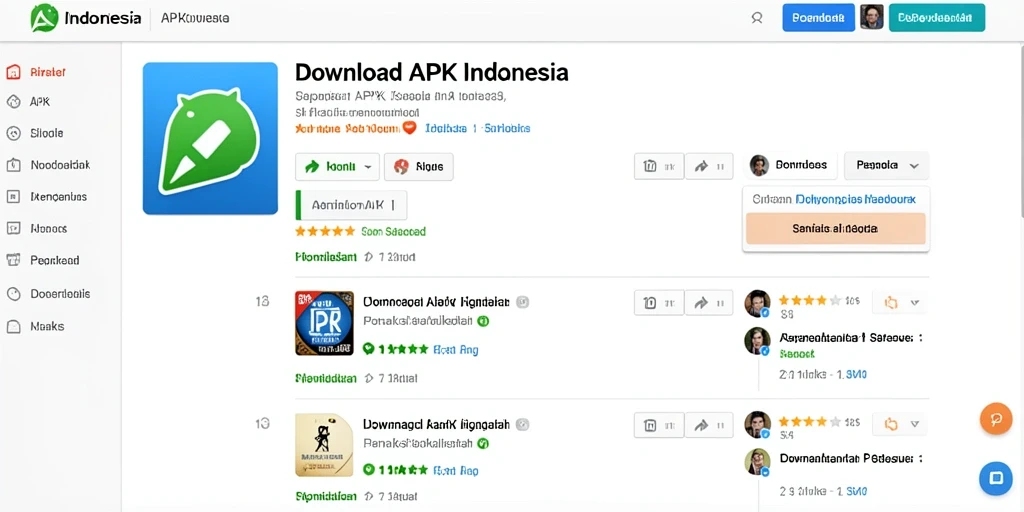Screen dimensions: 1024x512
Task: Click info badge after the gold-icon app title
Action: (x=522, y=424)
